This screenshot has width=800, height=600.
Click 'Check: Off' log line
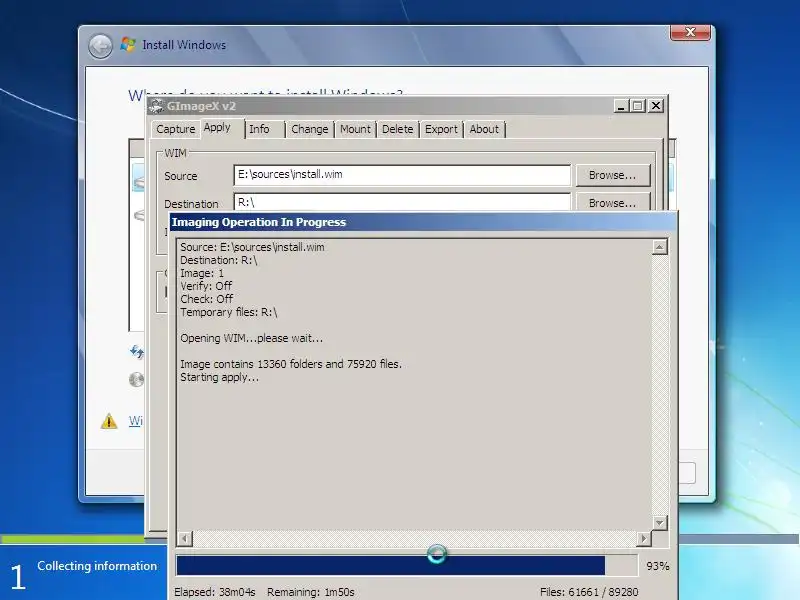pyautogui.click(x=207, y=299)
